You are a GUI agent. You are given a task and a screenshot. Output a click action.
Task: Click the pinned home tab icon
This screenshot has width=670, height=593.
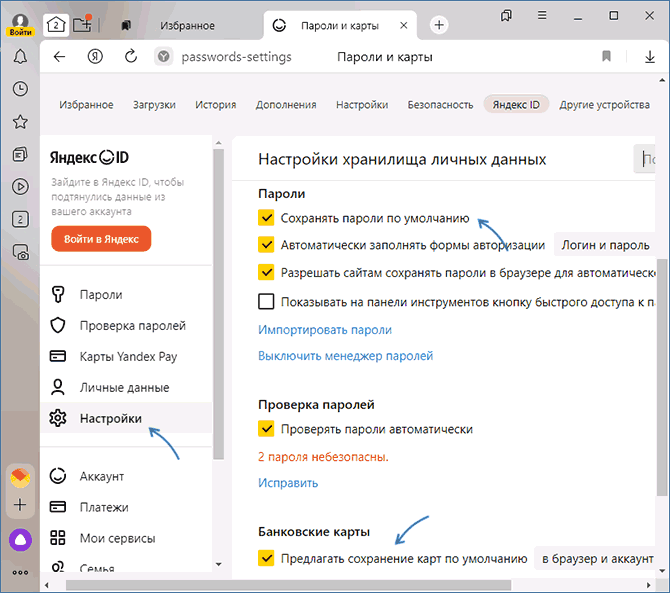56,25
